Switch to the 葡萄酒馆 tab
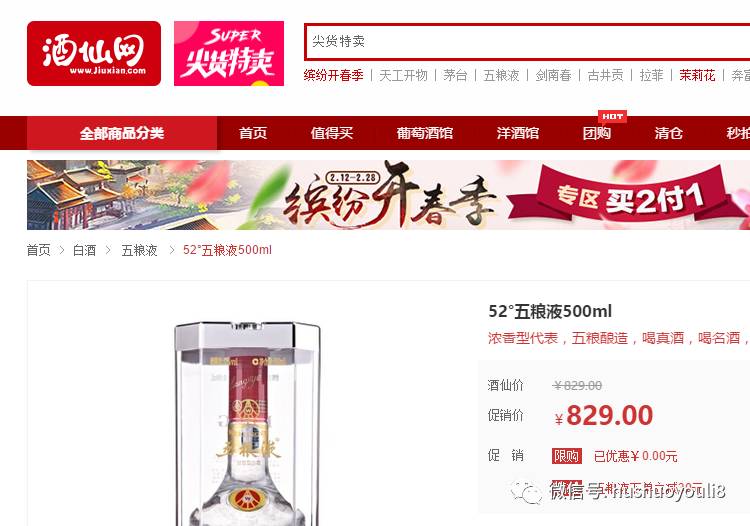Screen dimensions: 750x526 [425, 133]
